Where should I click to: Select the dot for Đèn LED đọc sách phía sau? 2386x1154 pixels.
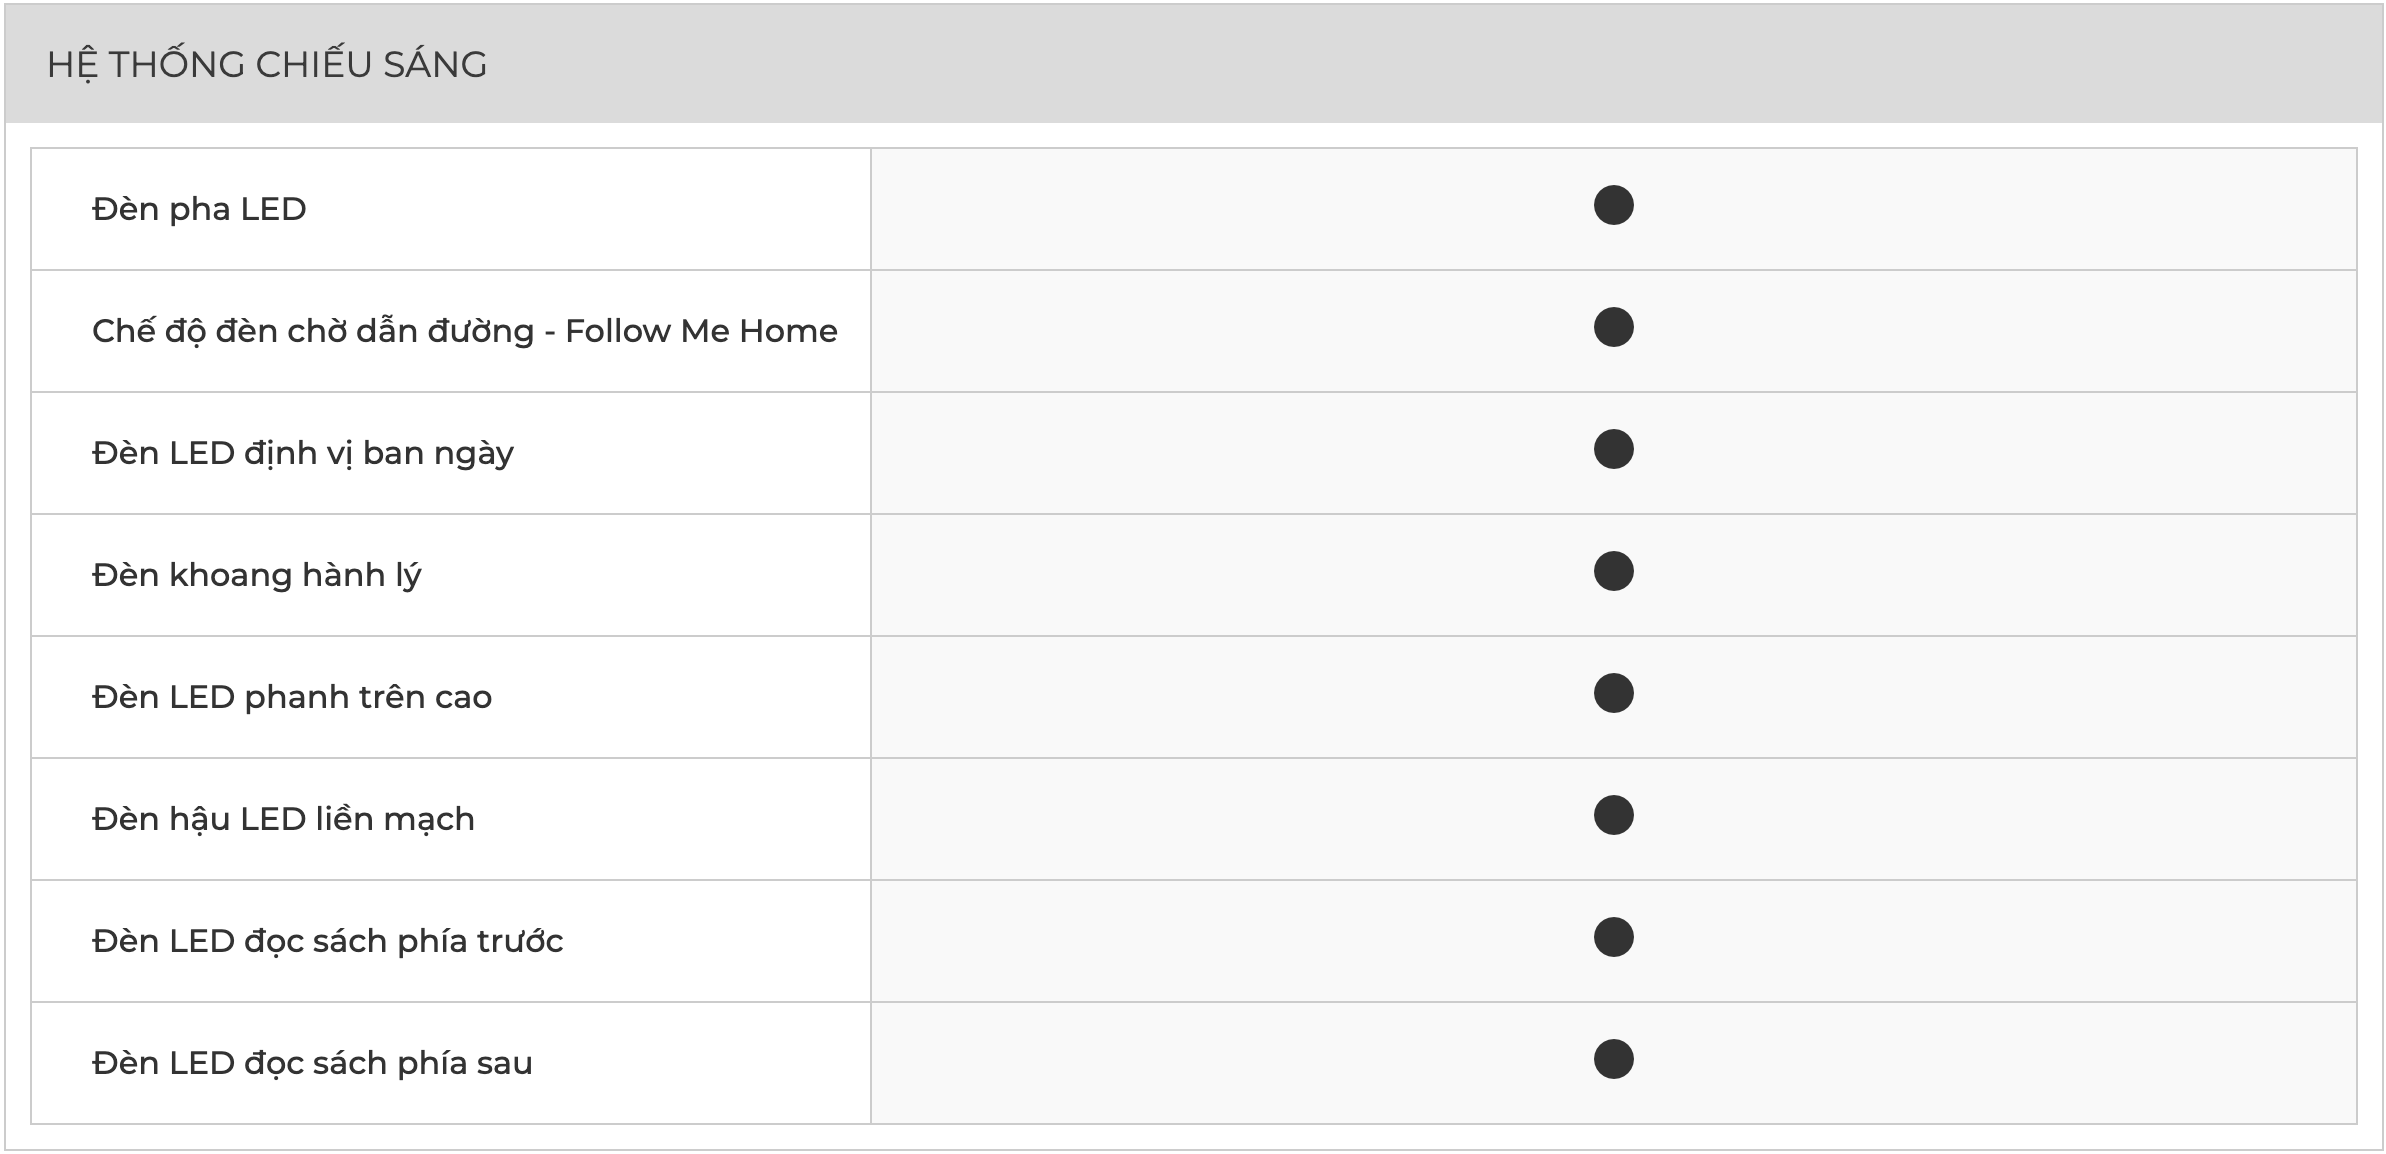1613,1060
